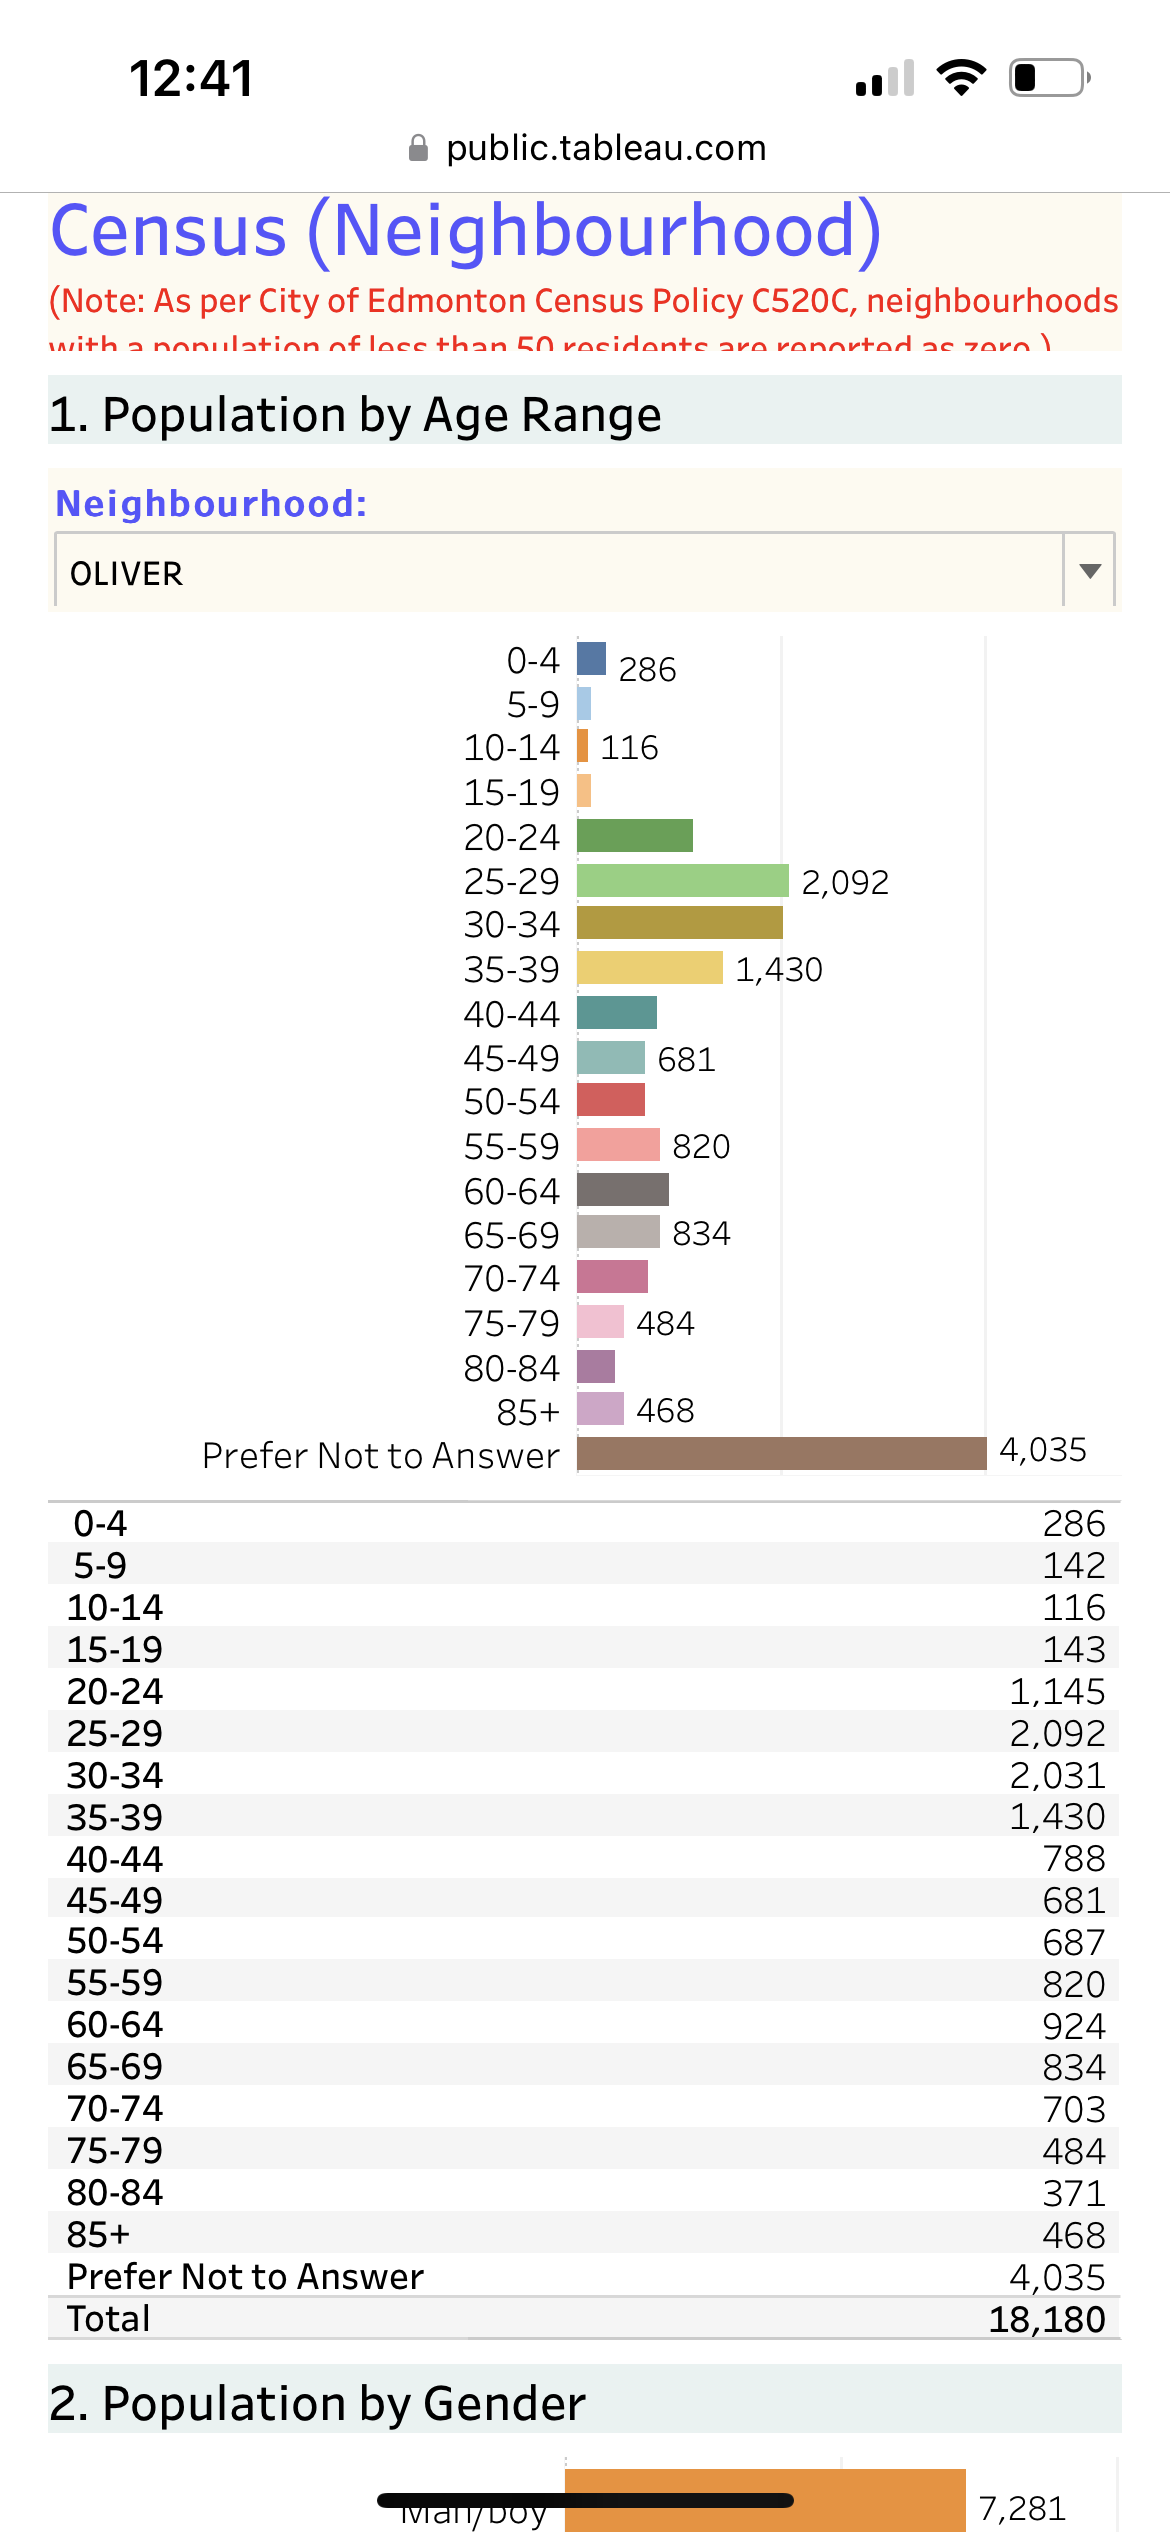The image size is (1170, 2532).
Task: Select the 60-64 table row
Action: tap(584, 2025)
